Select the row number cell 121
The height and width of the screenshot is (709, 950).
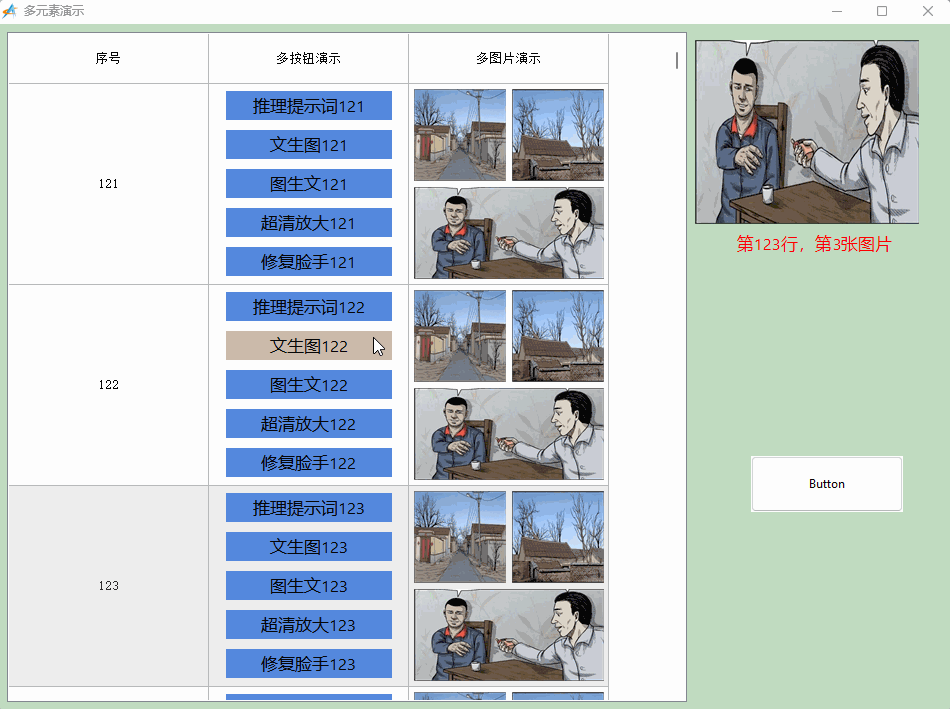(108, 184)
